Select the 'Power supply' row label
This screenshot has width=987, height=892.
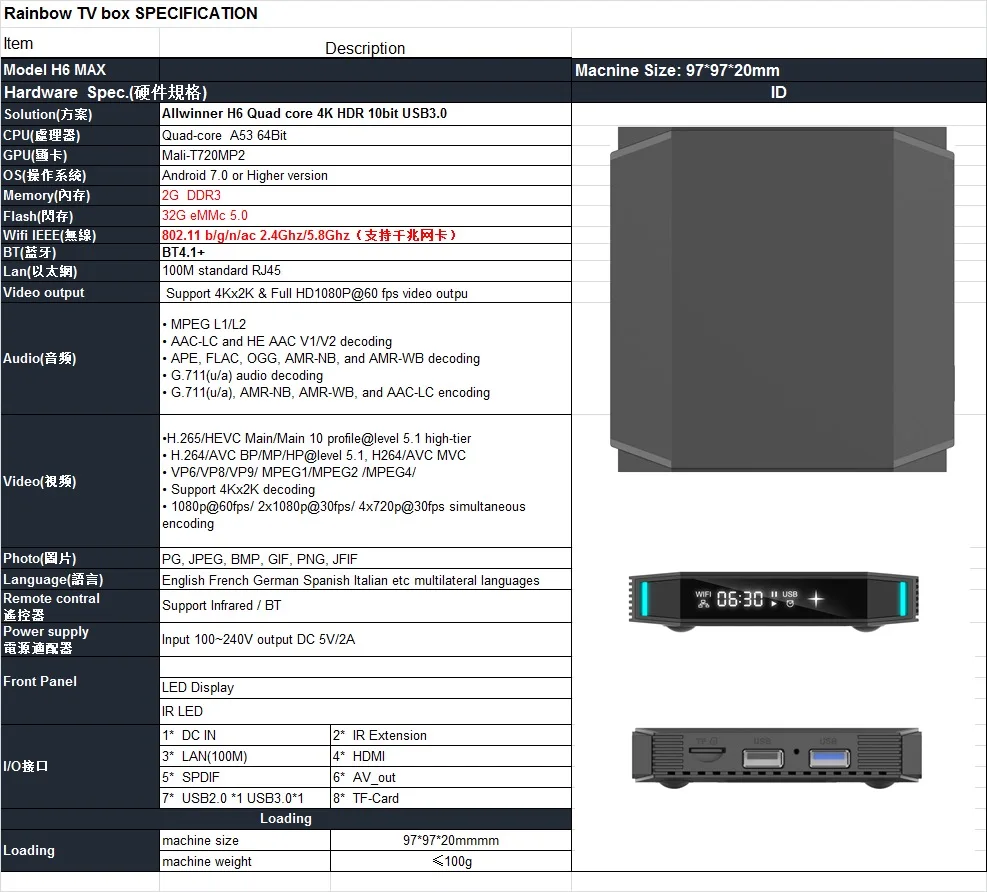(80, 640)
